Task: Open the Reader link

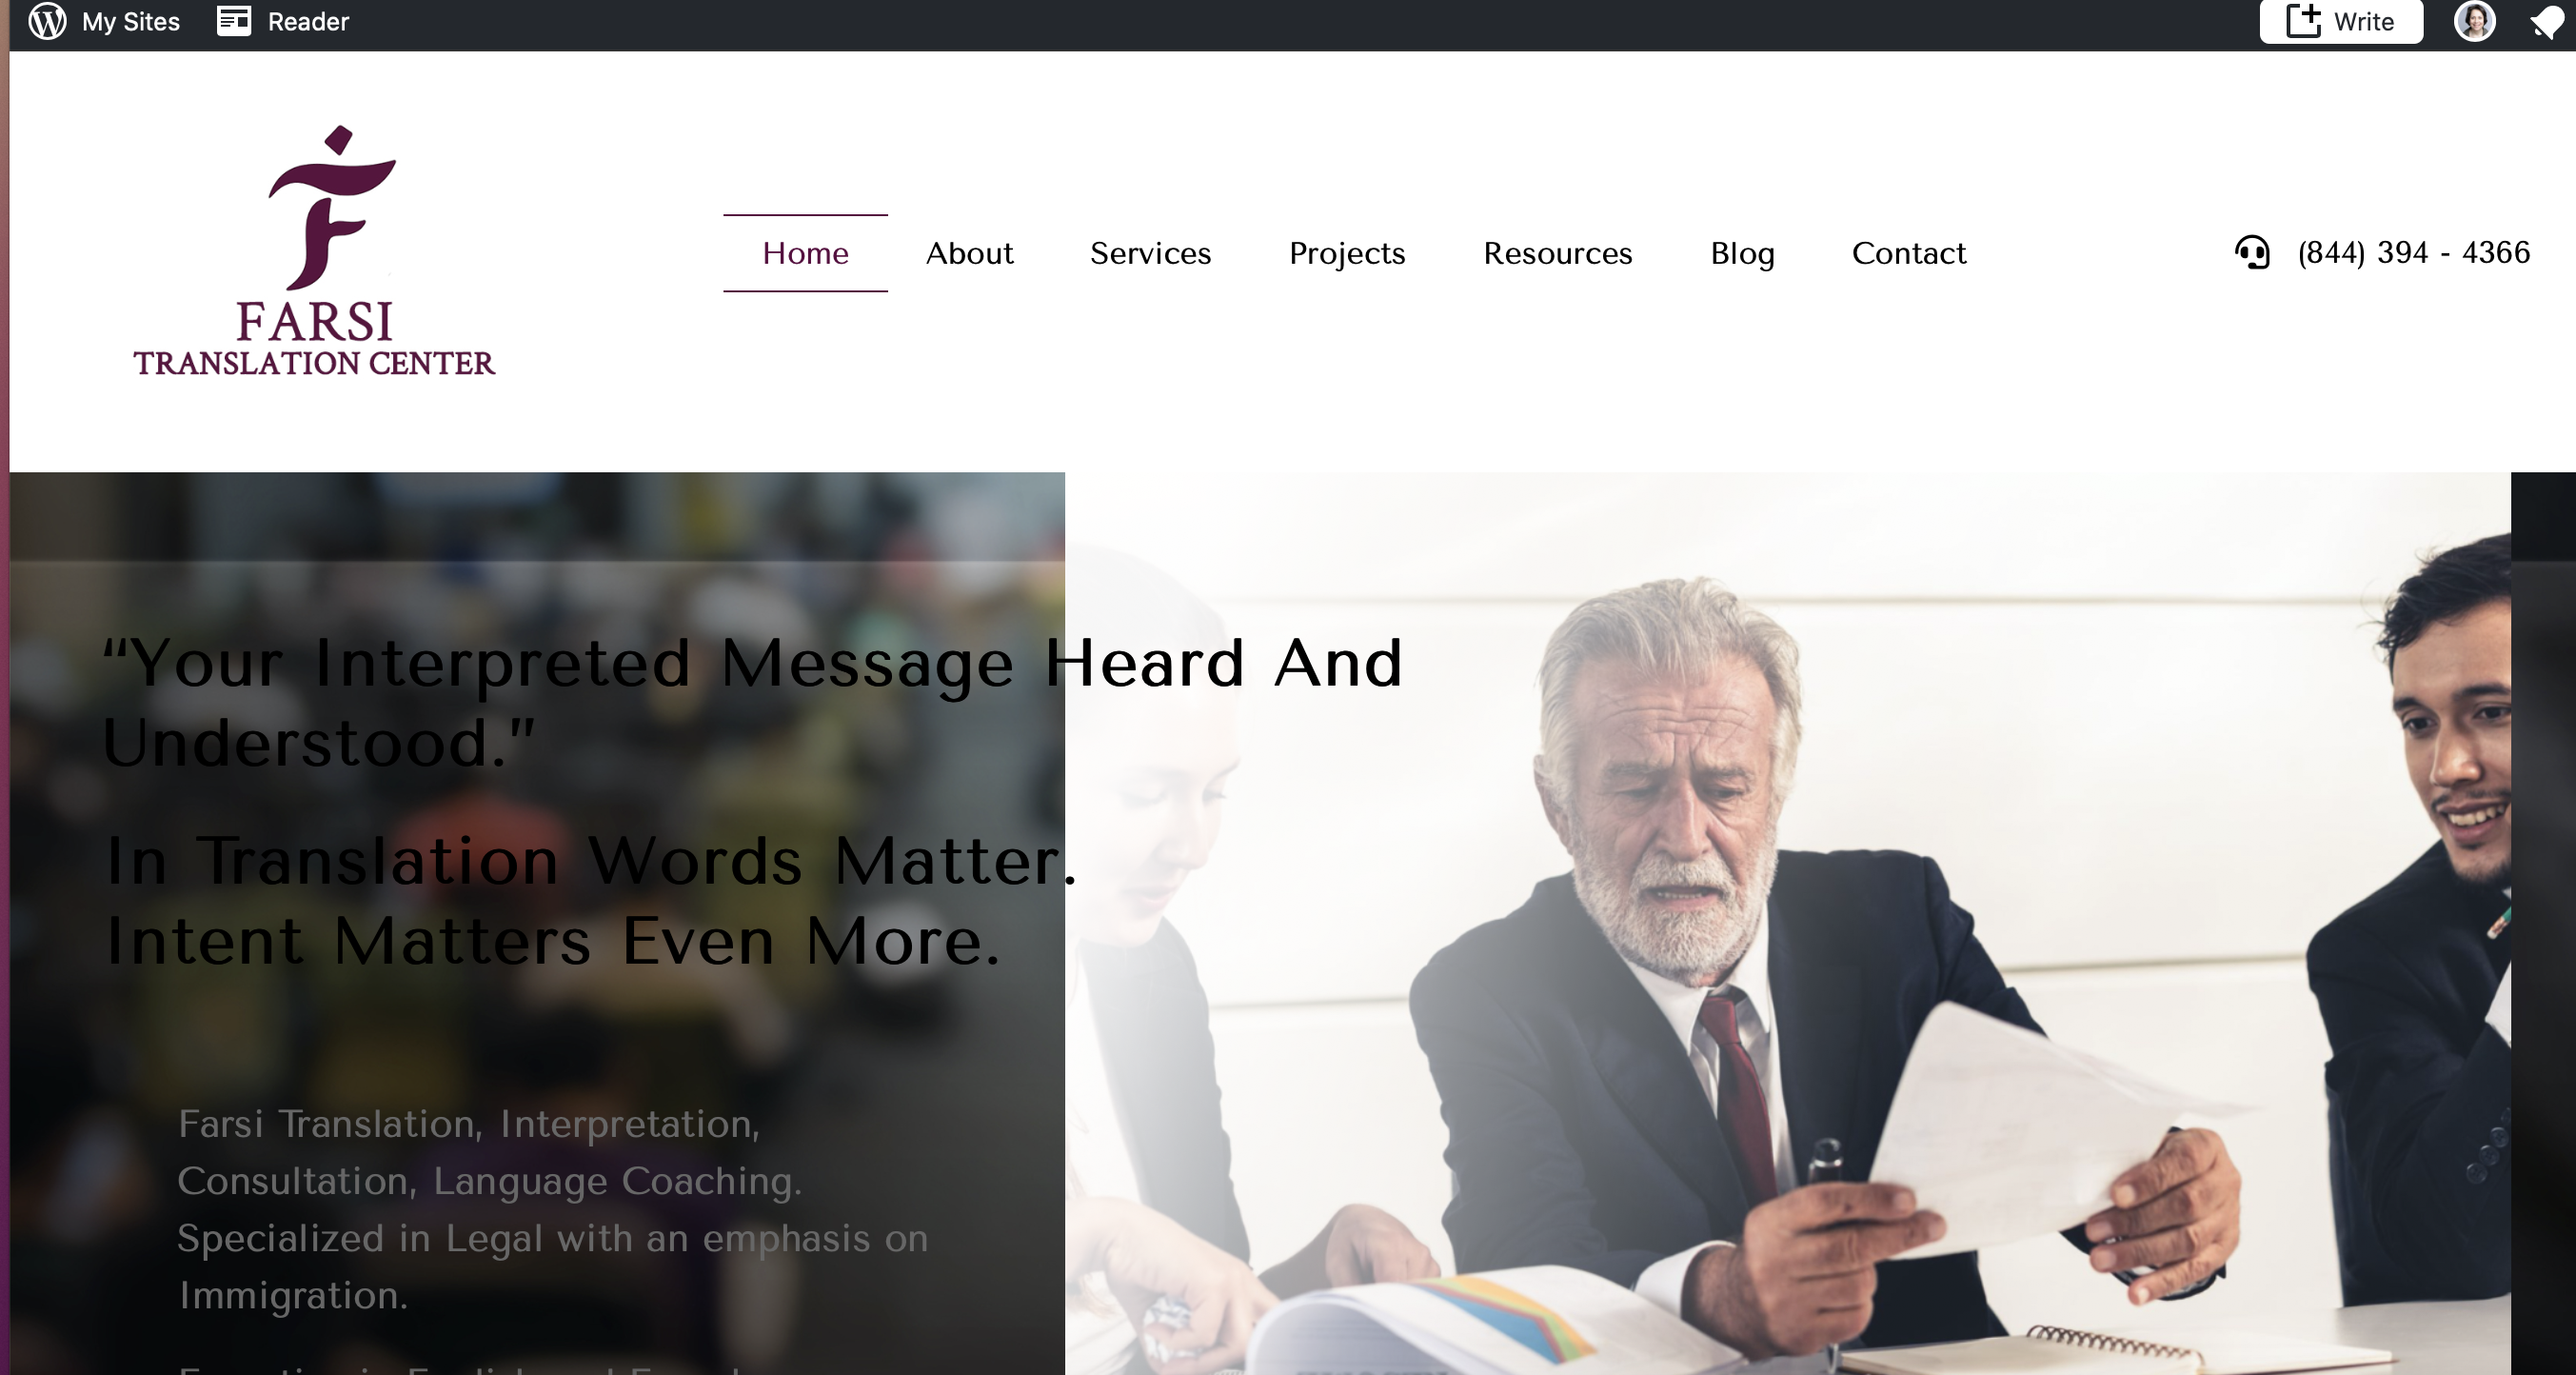Action: click(308, 22)
